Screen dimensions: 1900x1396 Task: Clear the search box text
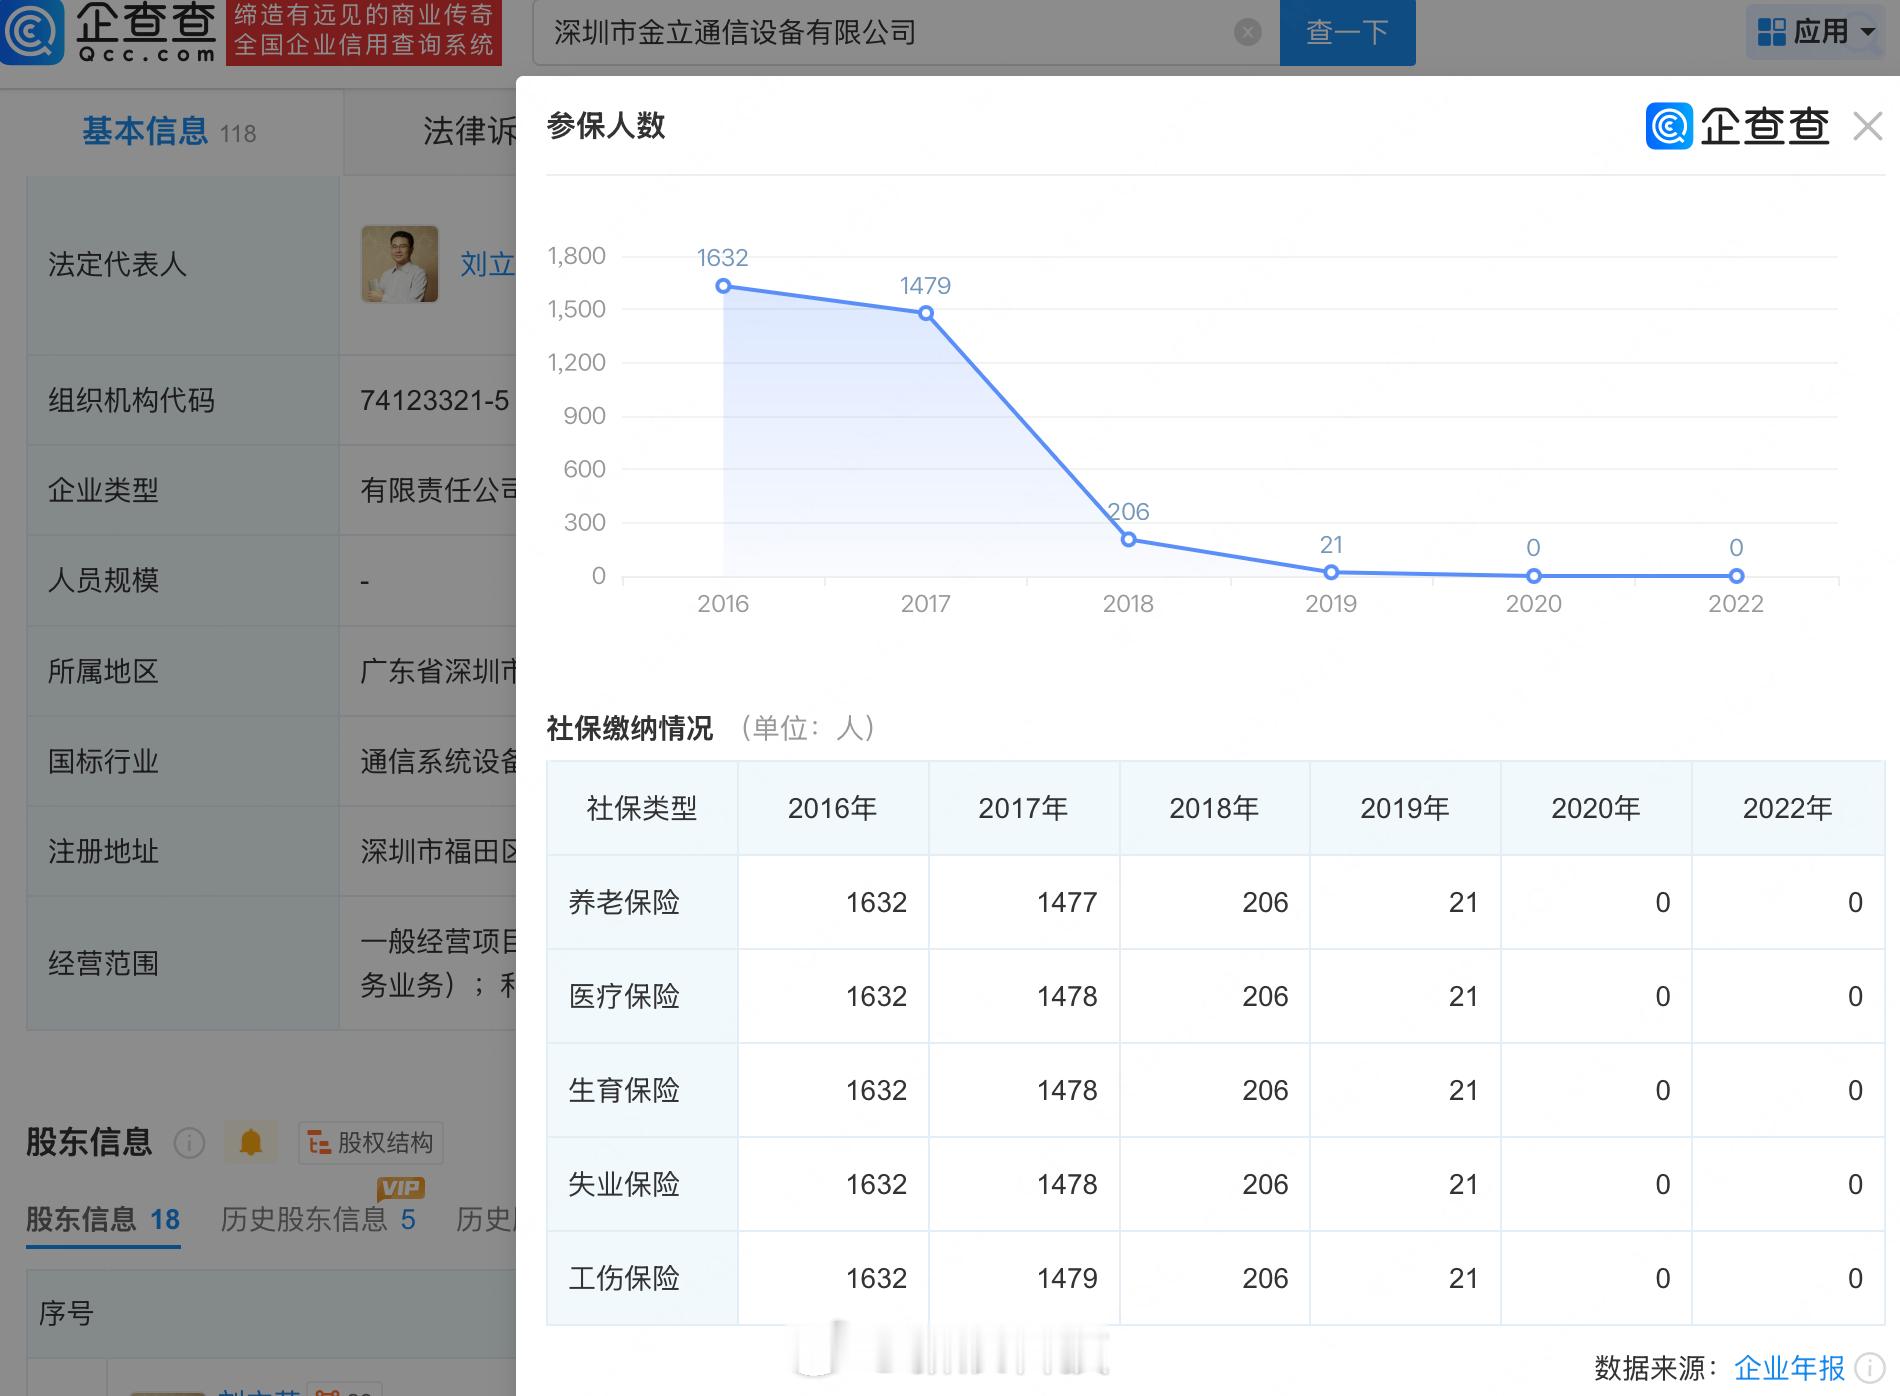(1247, 33)
